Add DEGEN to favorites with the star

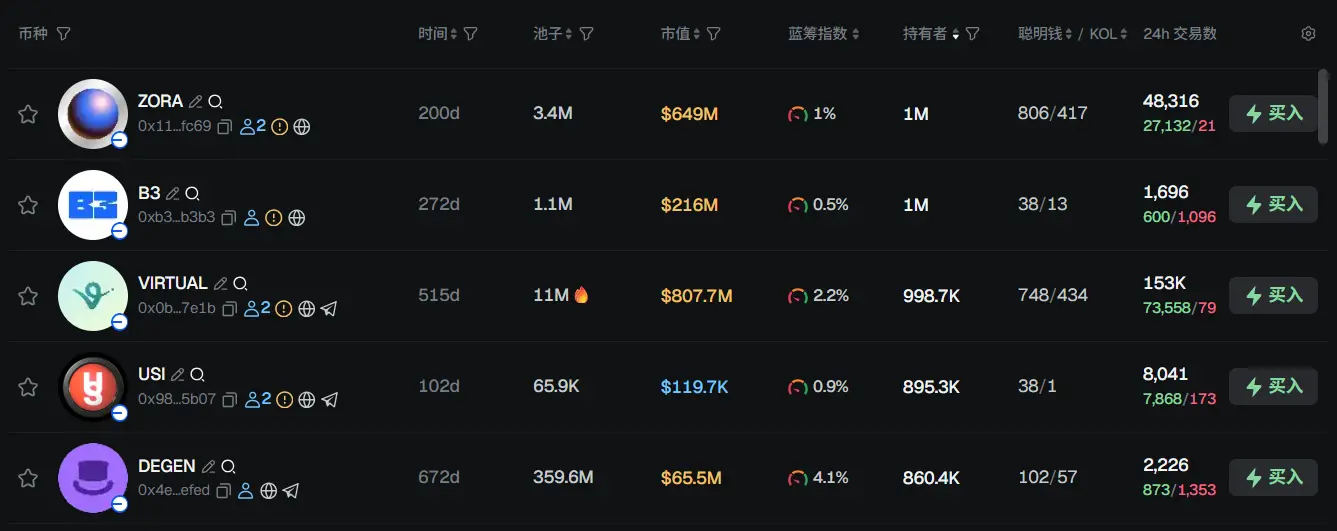[28, 478]
